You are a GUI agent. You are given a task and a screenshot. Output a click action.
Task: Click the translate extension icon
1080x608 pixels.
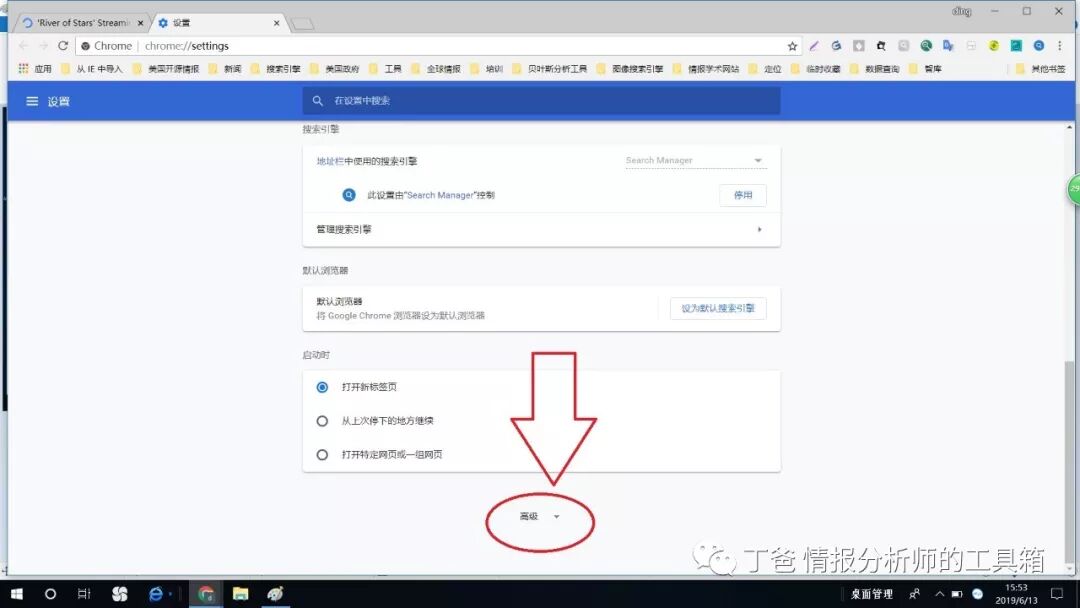[x=948, y=45]
